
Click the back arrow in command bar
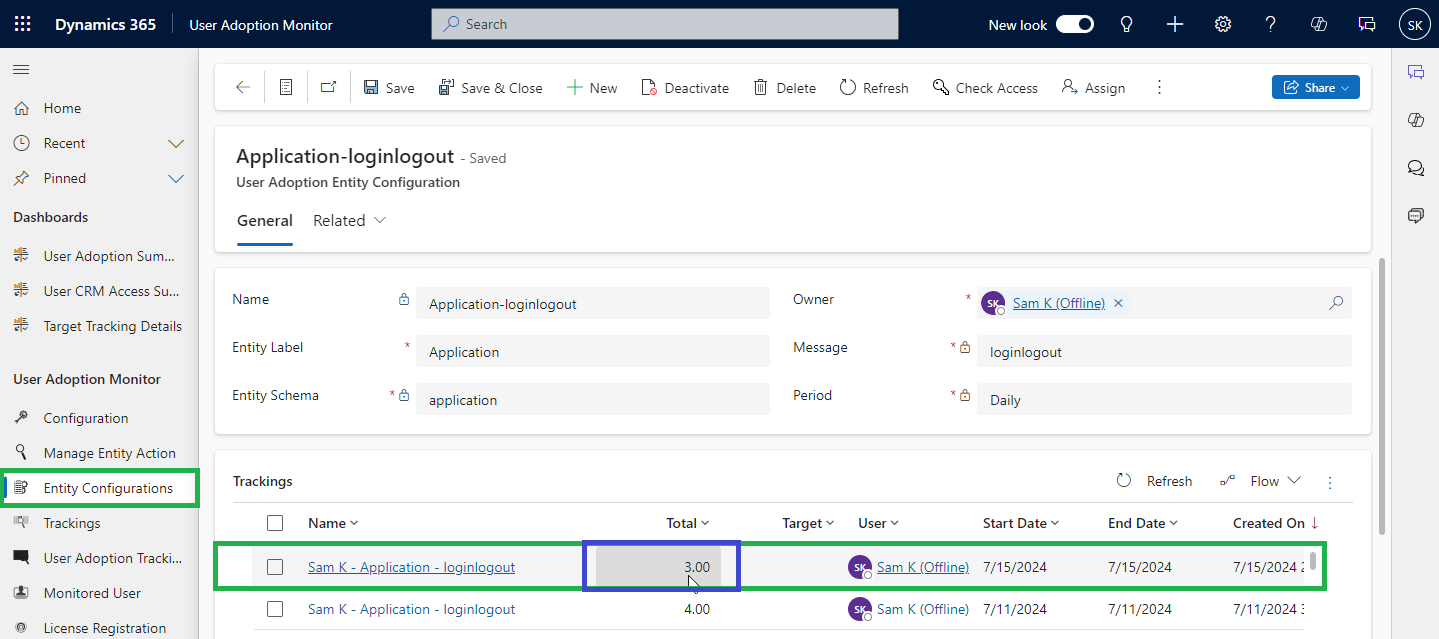(242, 88)
